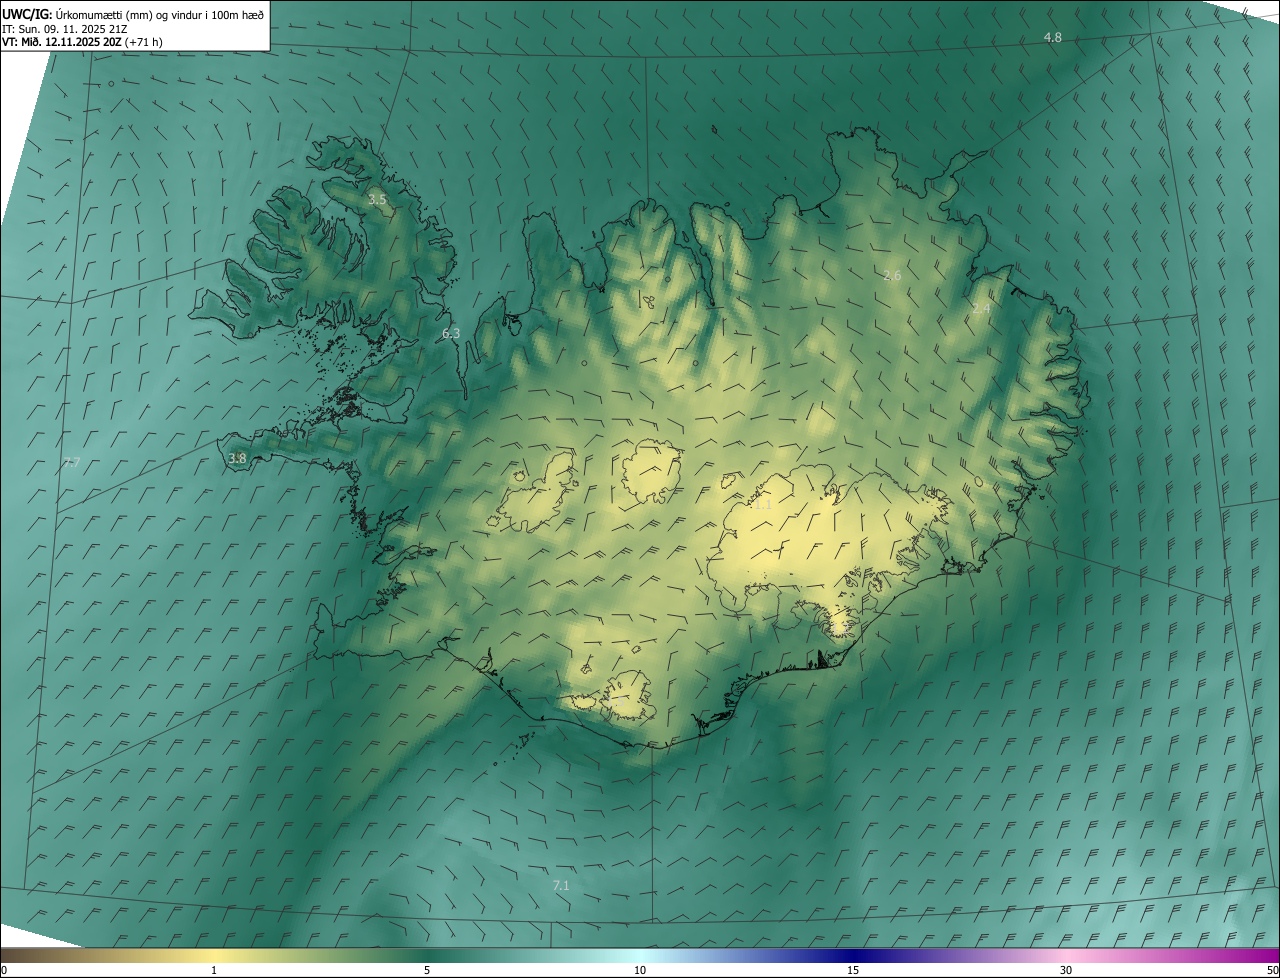Click the 'VT: Mið. 12.11.2025 20Z' line
This screenshot has width=1280, height=978.
(82, 42)
